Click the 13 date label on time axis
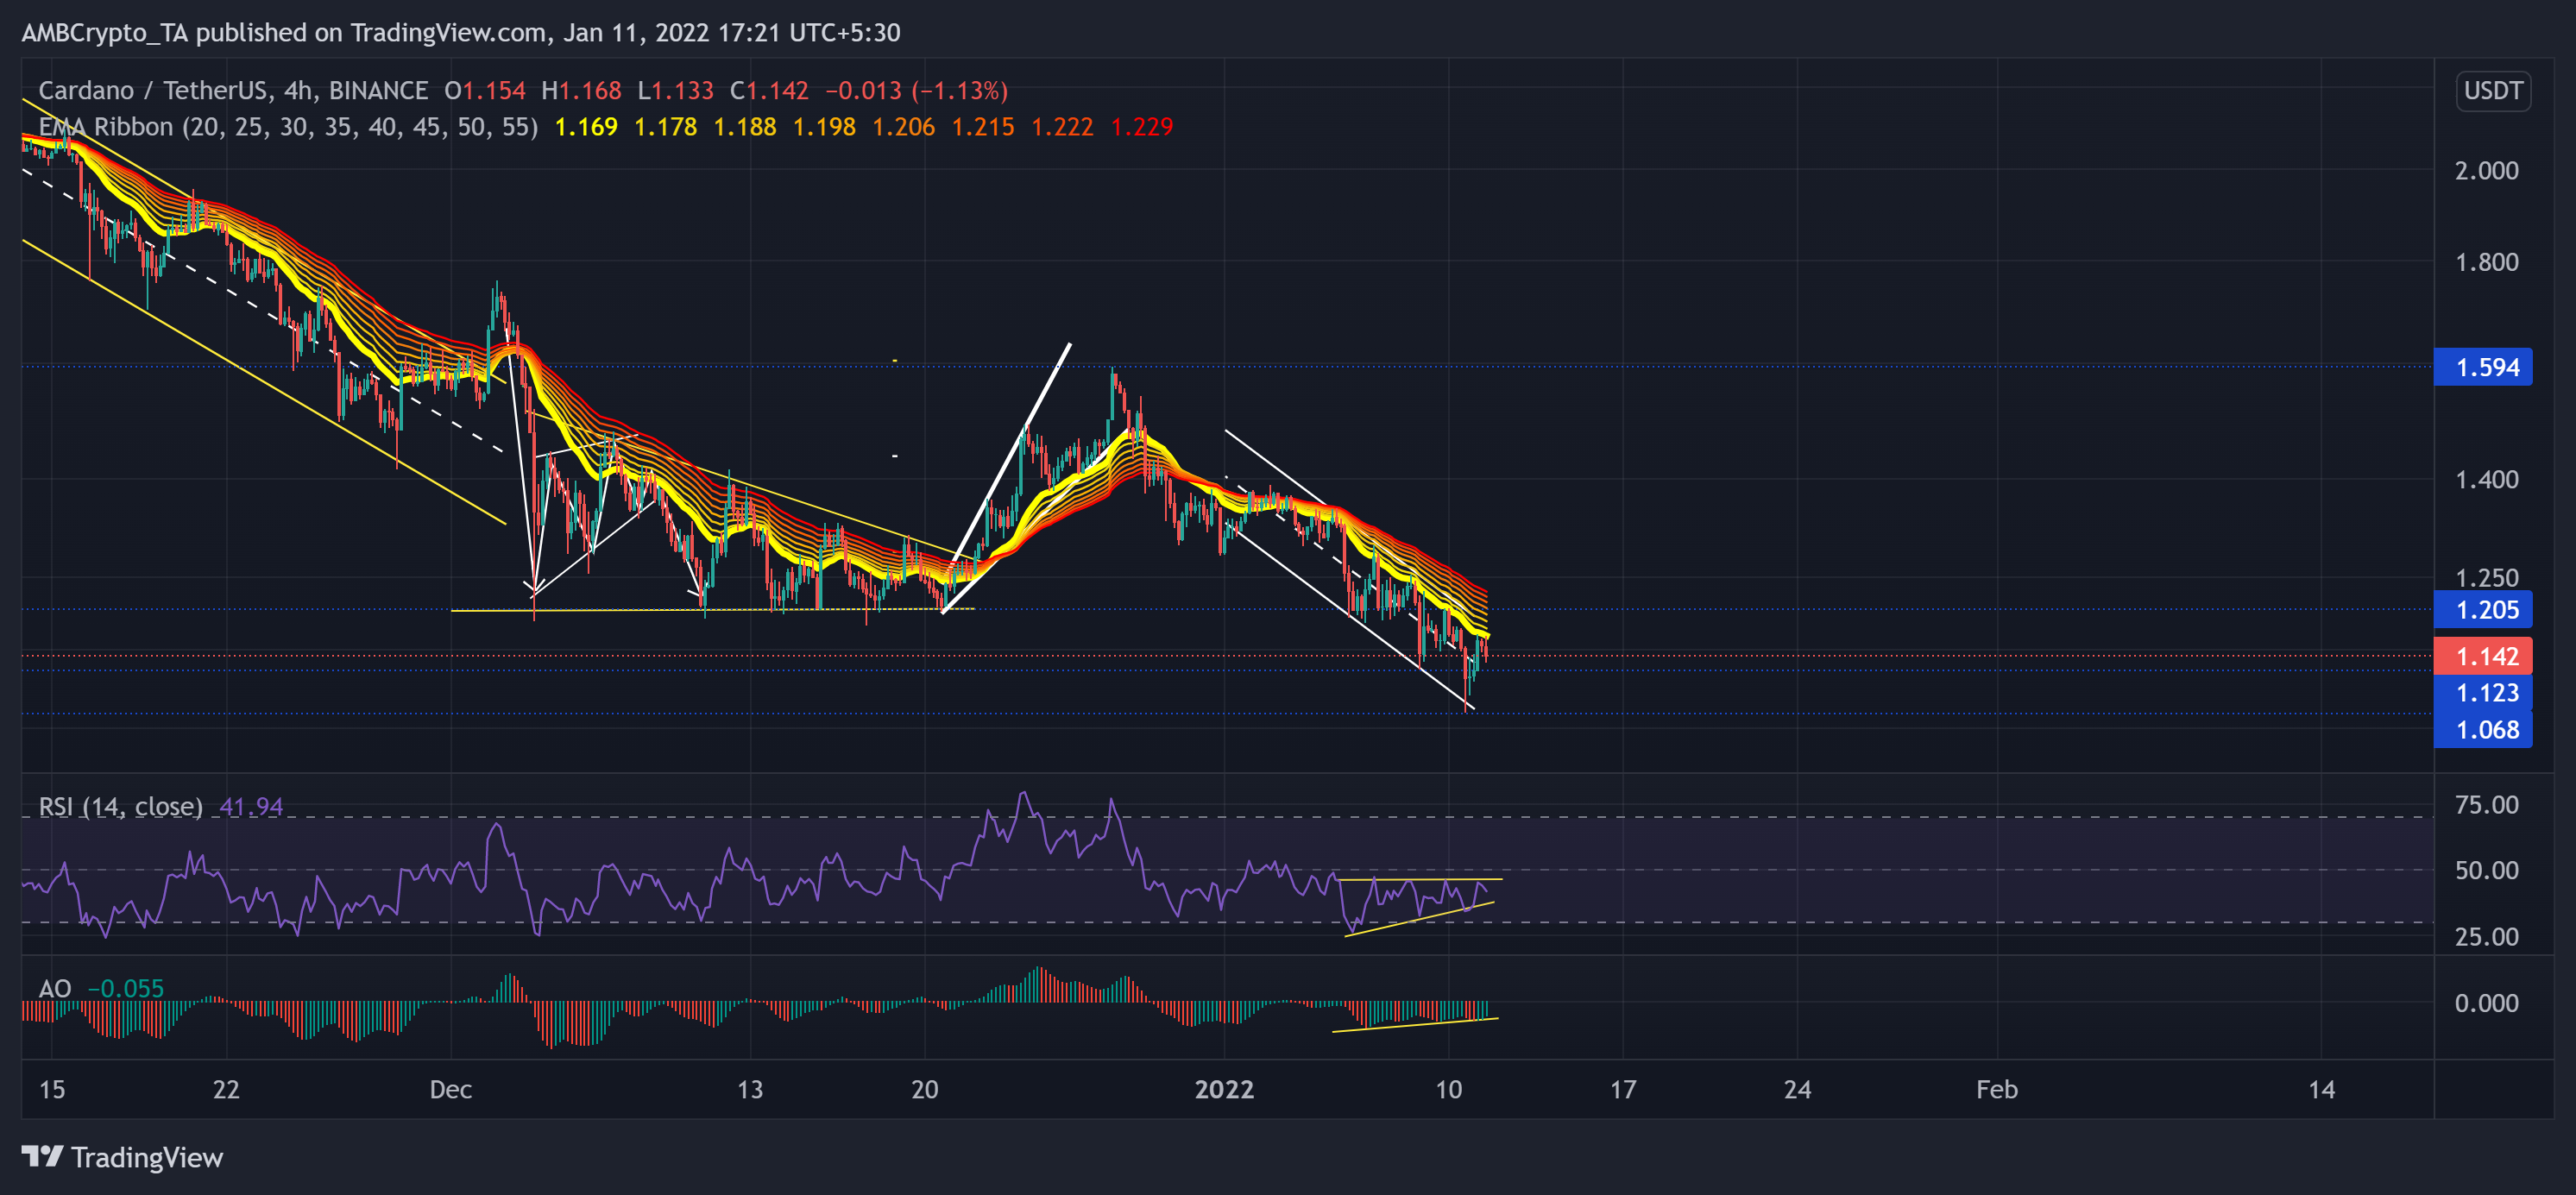This screenshot has height=1195, width=2576. click(750, 1089)
